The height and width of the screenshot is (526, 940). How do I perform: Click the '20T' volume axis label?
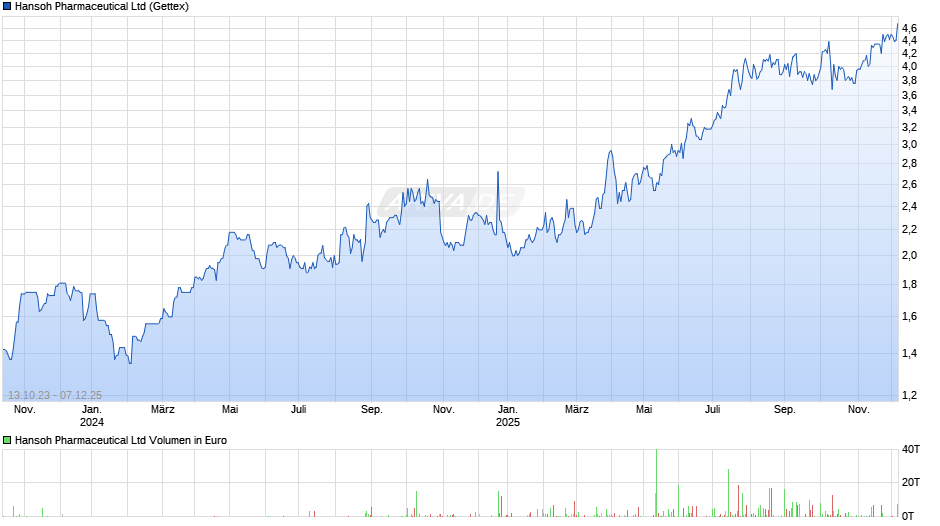click(911, 482)
